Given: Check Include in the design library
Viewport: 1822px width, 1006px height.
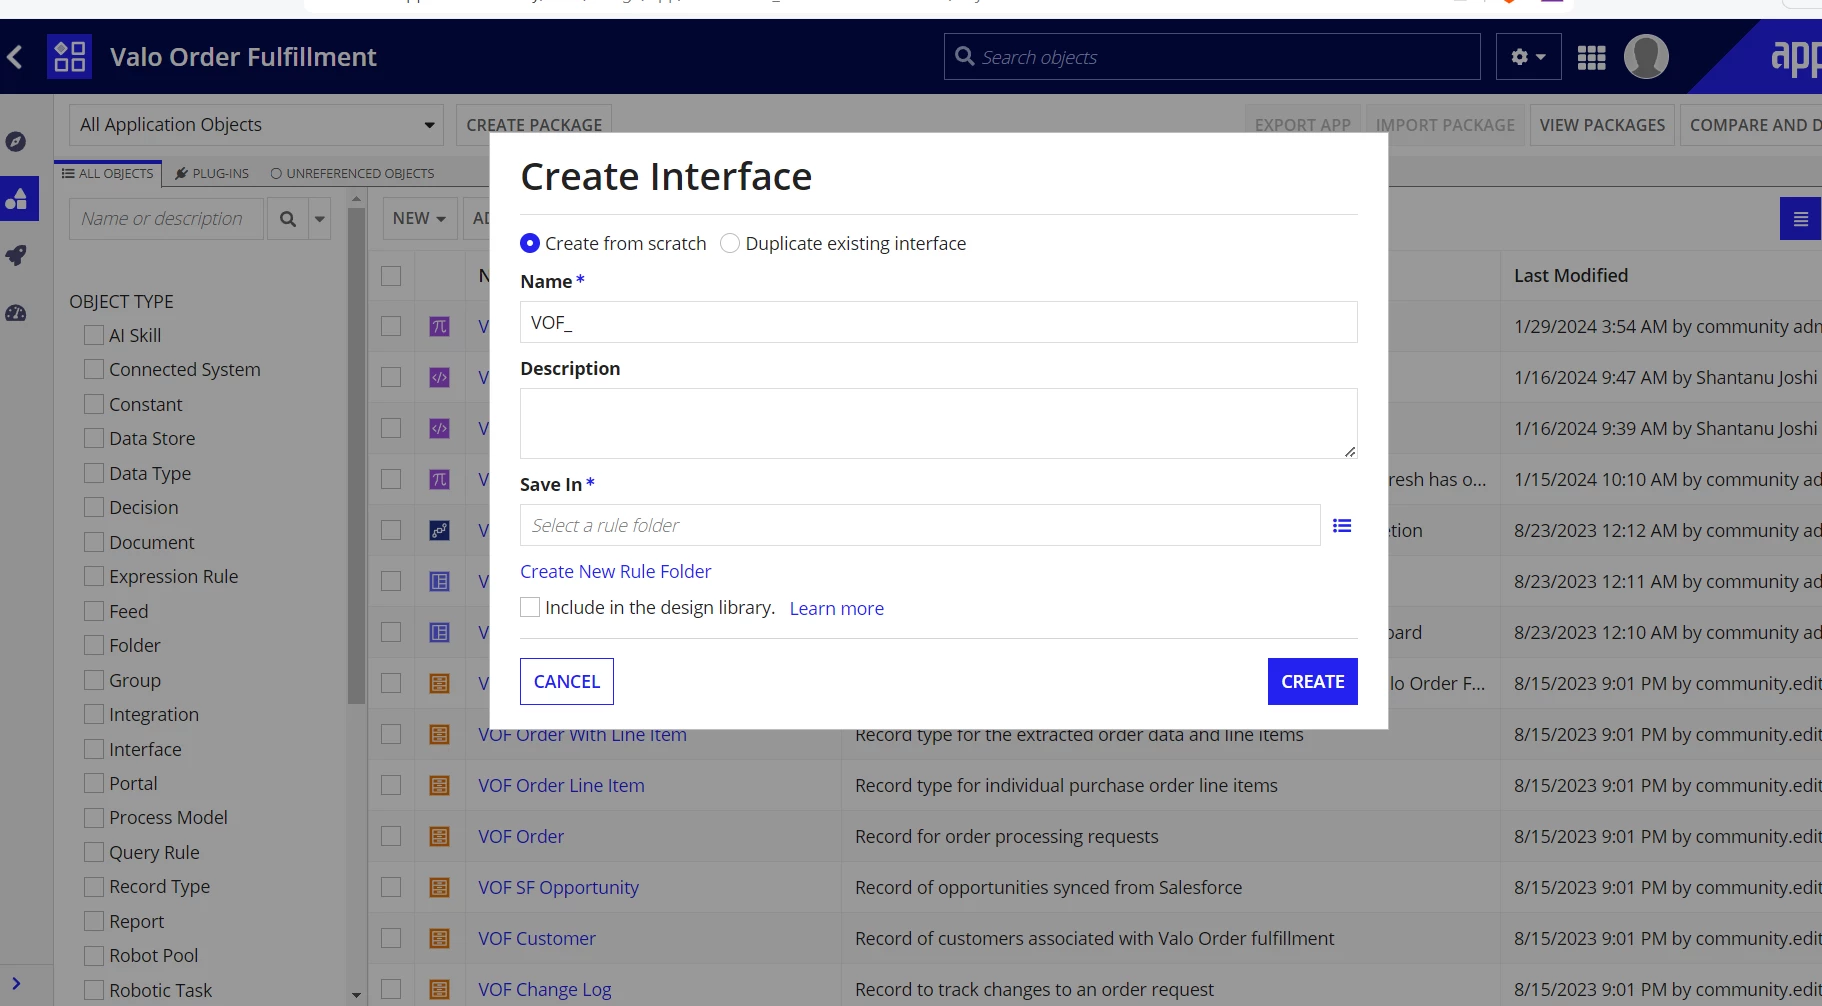Looking at the screenshot, I should coord(530,607).
